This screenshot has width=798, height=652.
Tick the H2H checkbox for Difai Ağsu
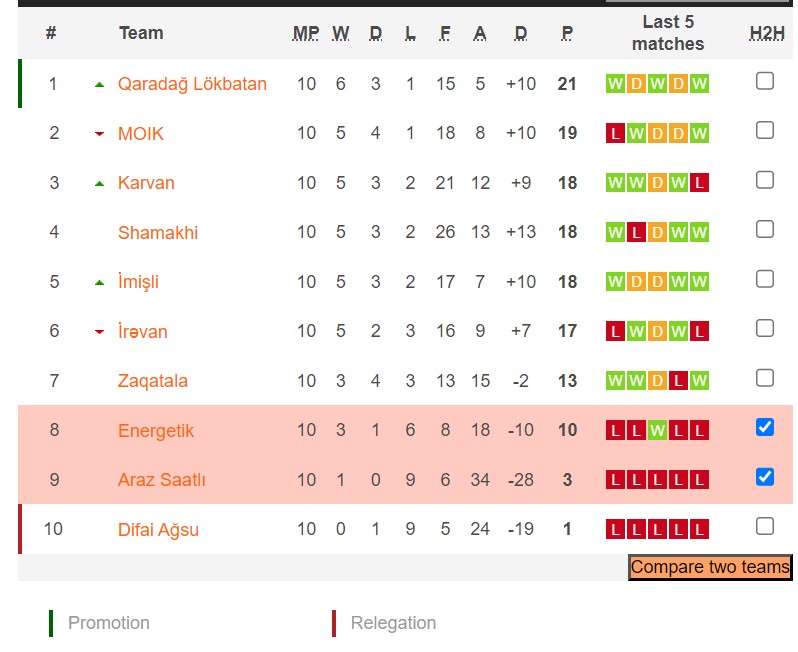click(x=765, y=526)
